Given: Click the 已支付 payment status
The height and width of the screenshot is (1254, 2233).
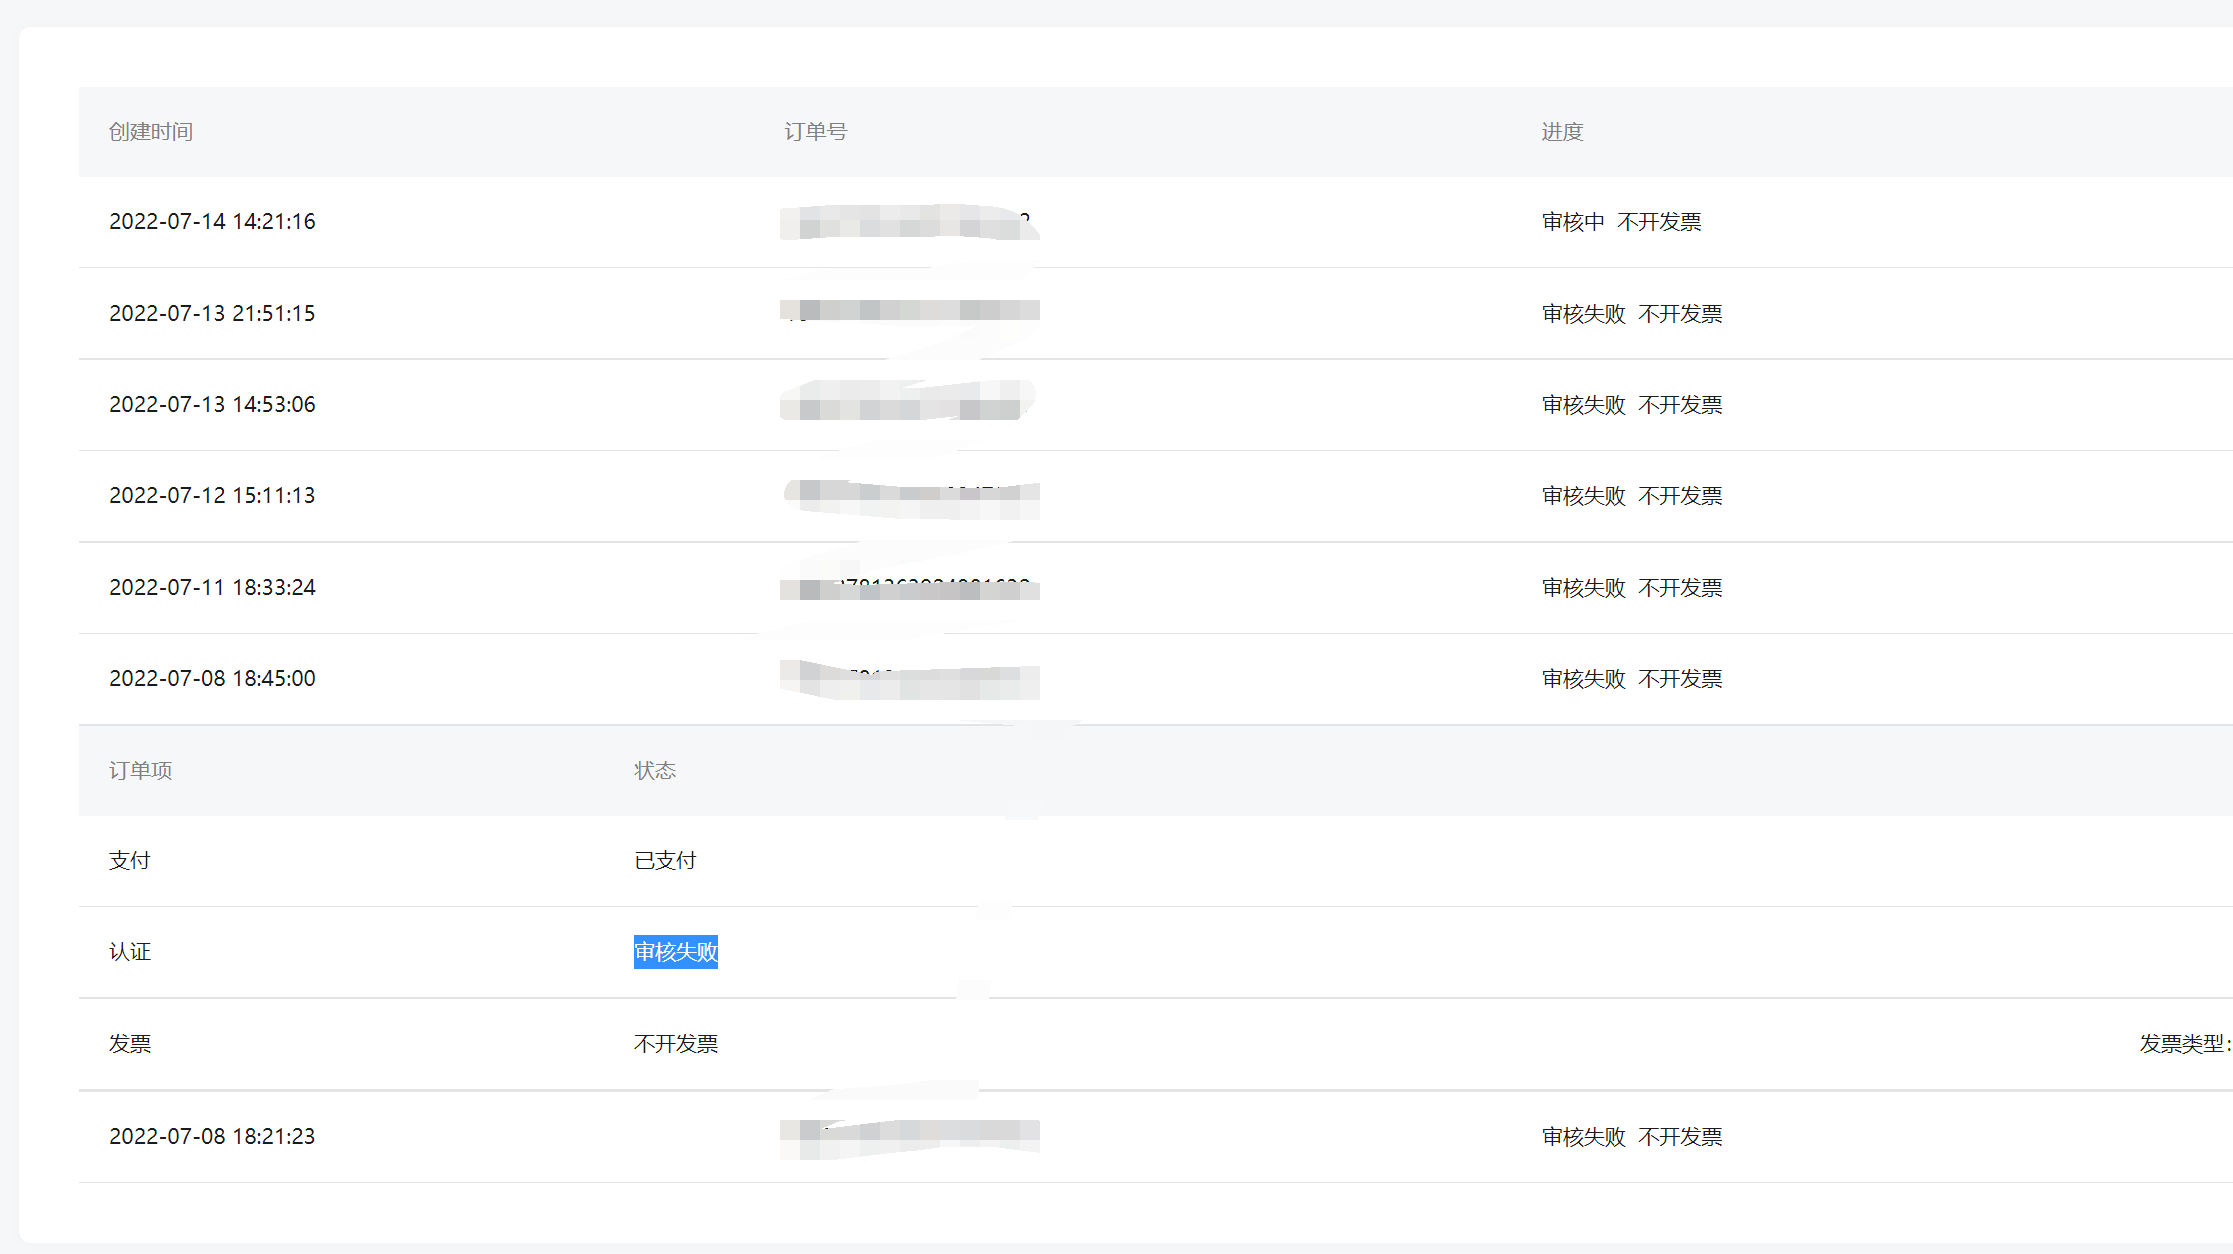Looking at the screenshot, I should point(665,861).
